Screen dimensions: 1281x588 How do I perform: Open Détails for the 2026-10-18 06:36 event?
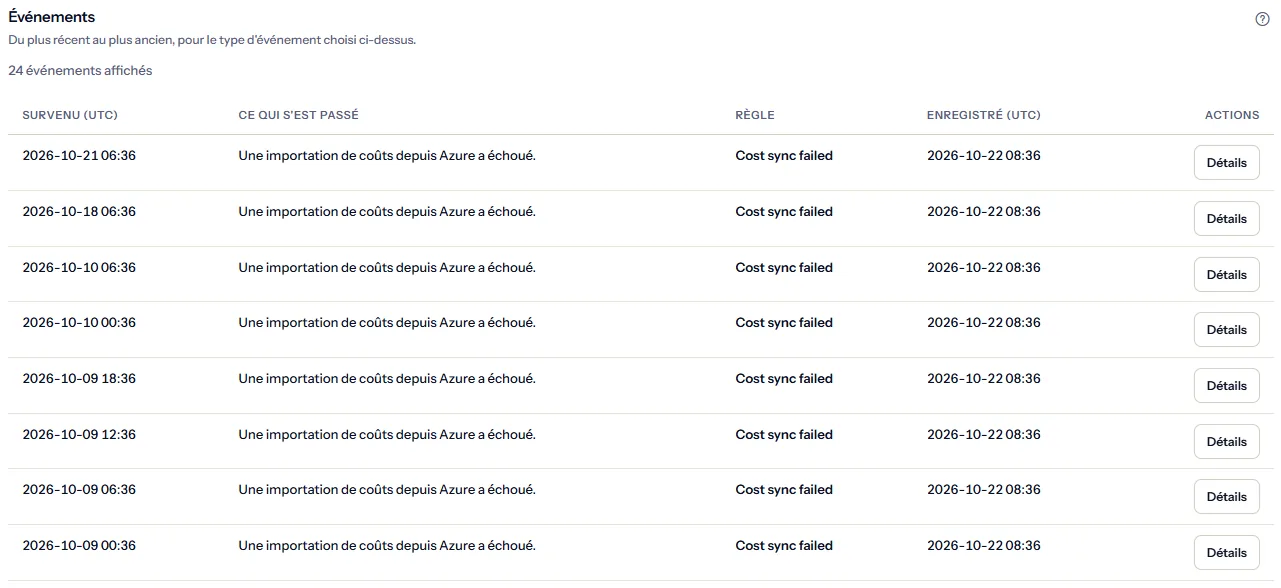click(1226, 219)
